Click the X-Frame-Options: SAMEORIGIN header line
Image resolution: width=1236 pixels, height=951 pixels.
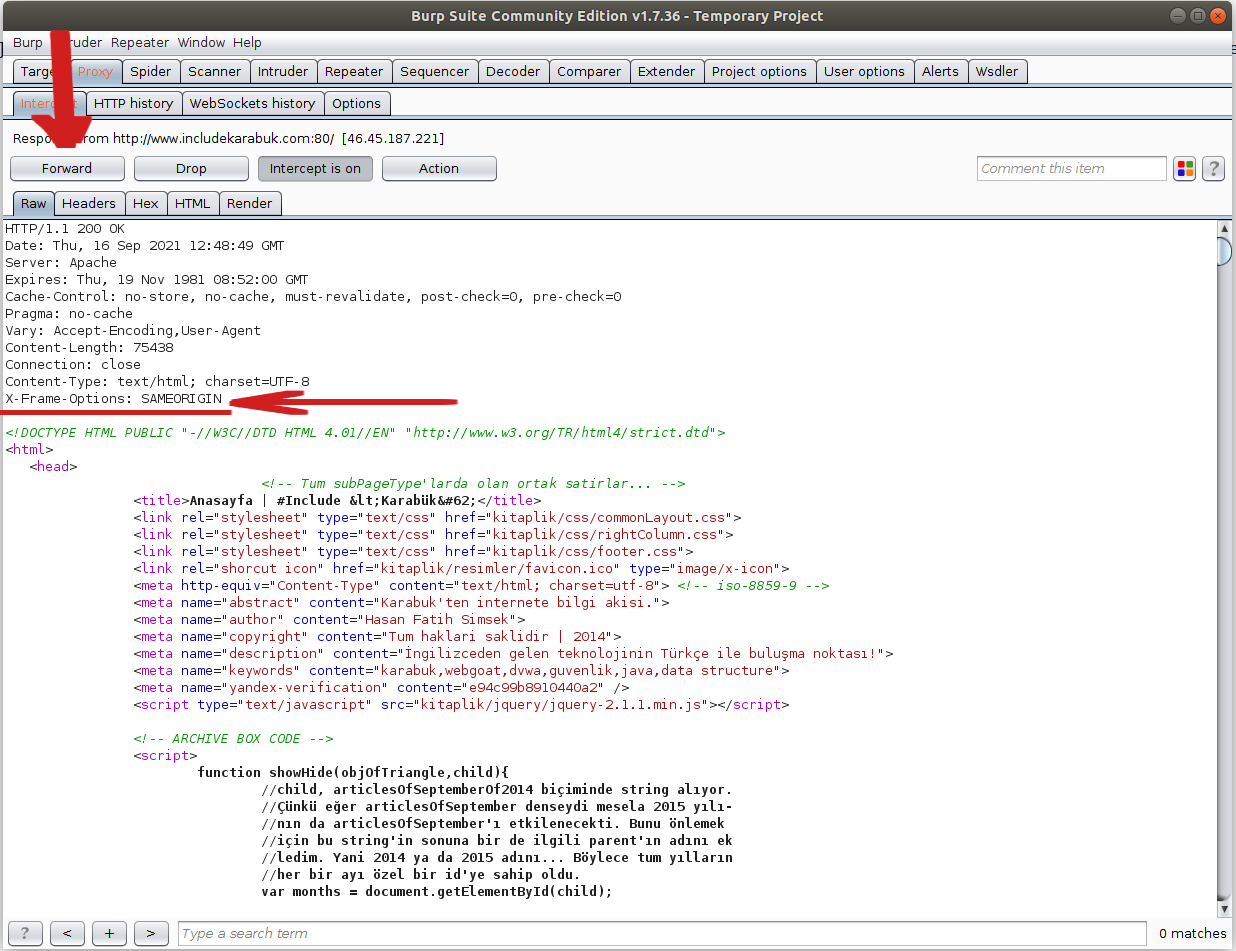click(x=114, y=399)
